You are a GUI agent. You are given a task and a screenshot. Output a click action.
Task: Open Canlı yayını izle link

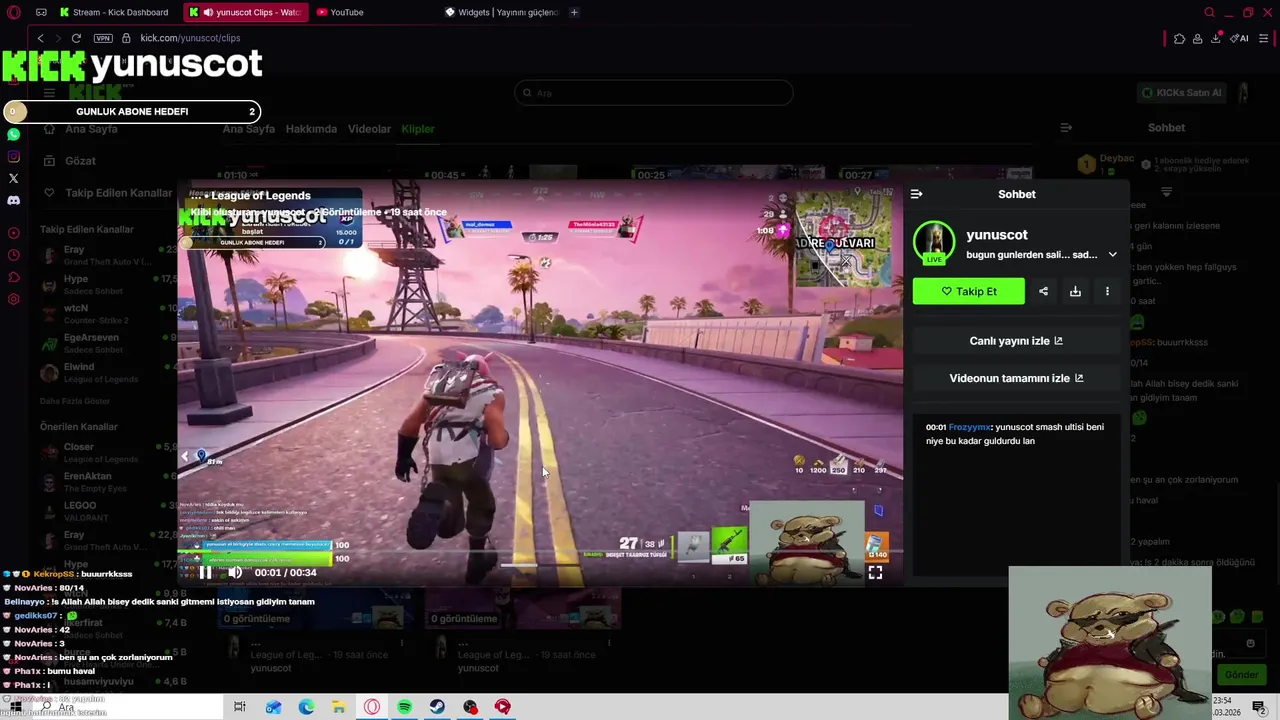pyautogui.click(x=1016, y=341)
